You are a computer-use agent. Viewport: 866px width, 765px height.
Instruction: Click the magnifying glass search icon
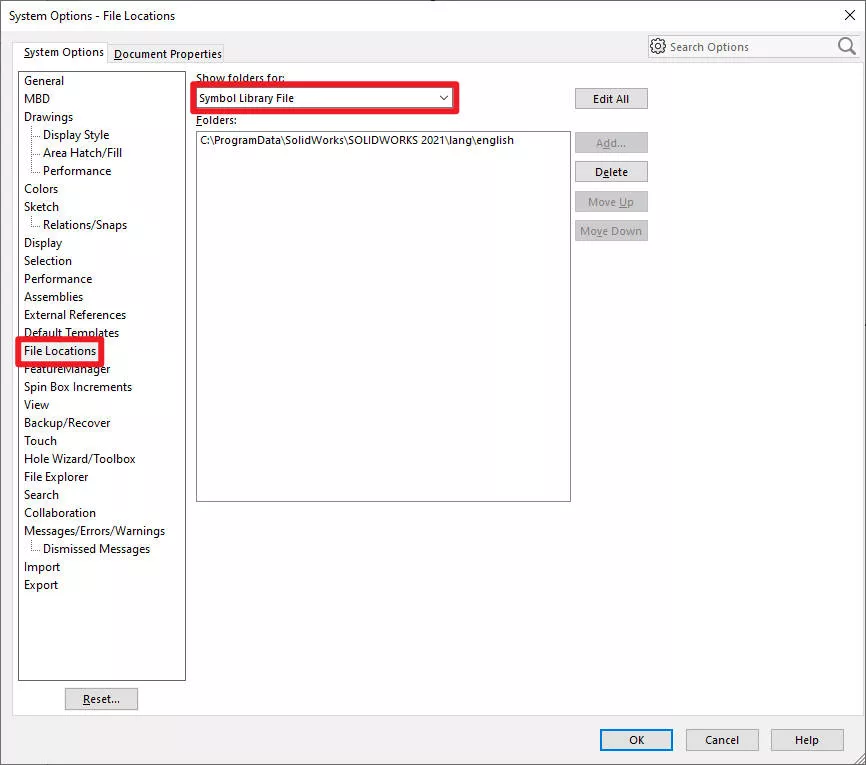tap(846, 46)
